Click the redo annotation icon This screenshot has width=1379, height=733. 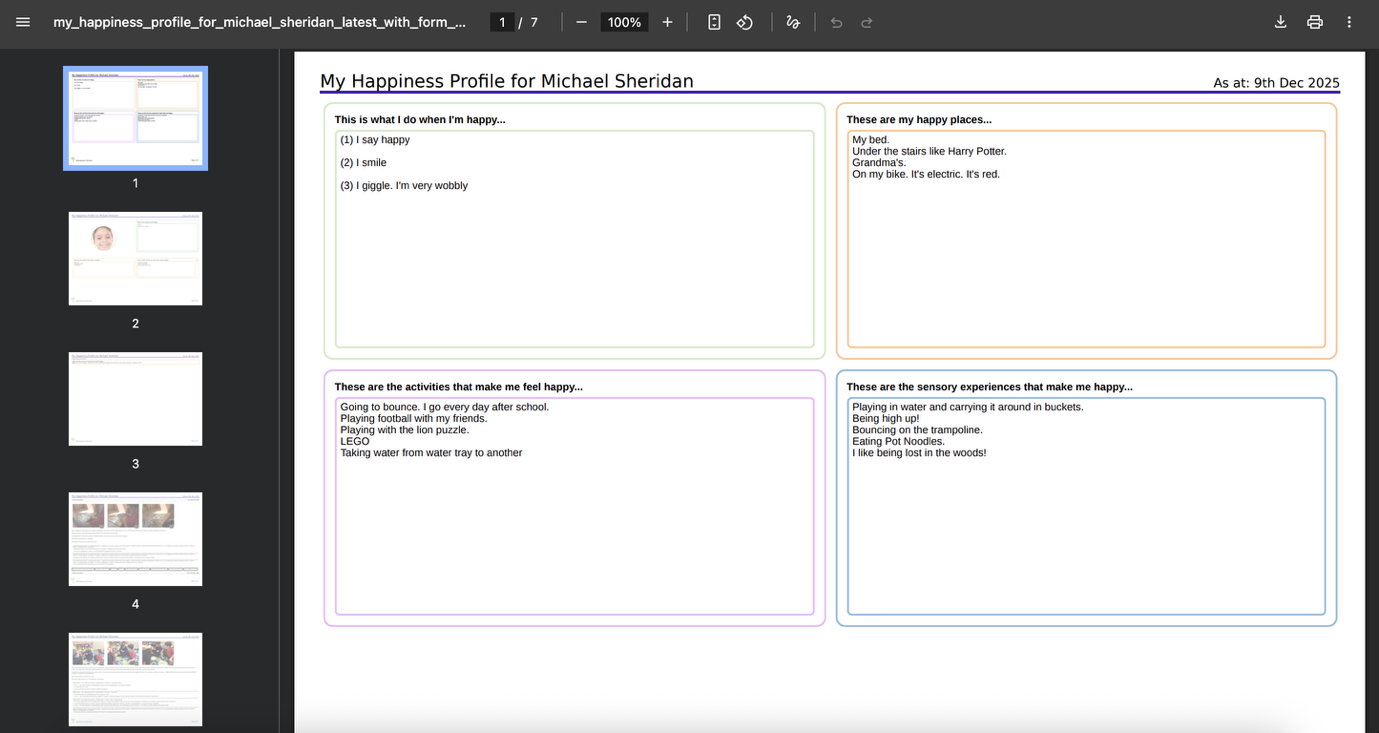tap(866, 21)
